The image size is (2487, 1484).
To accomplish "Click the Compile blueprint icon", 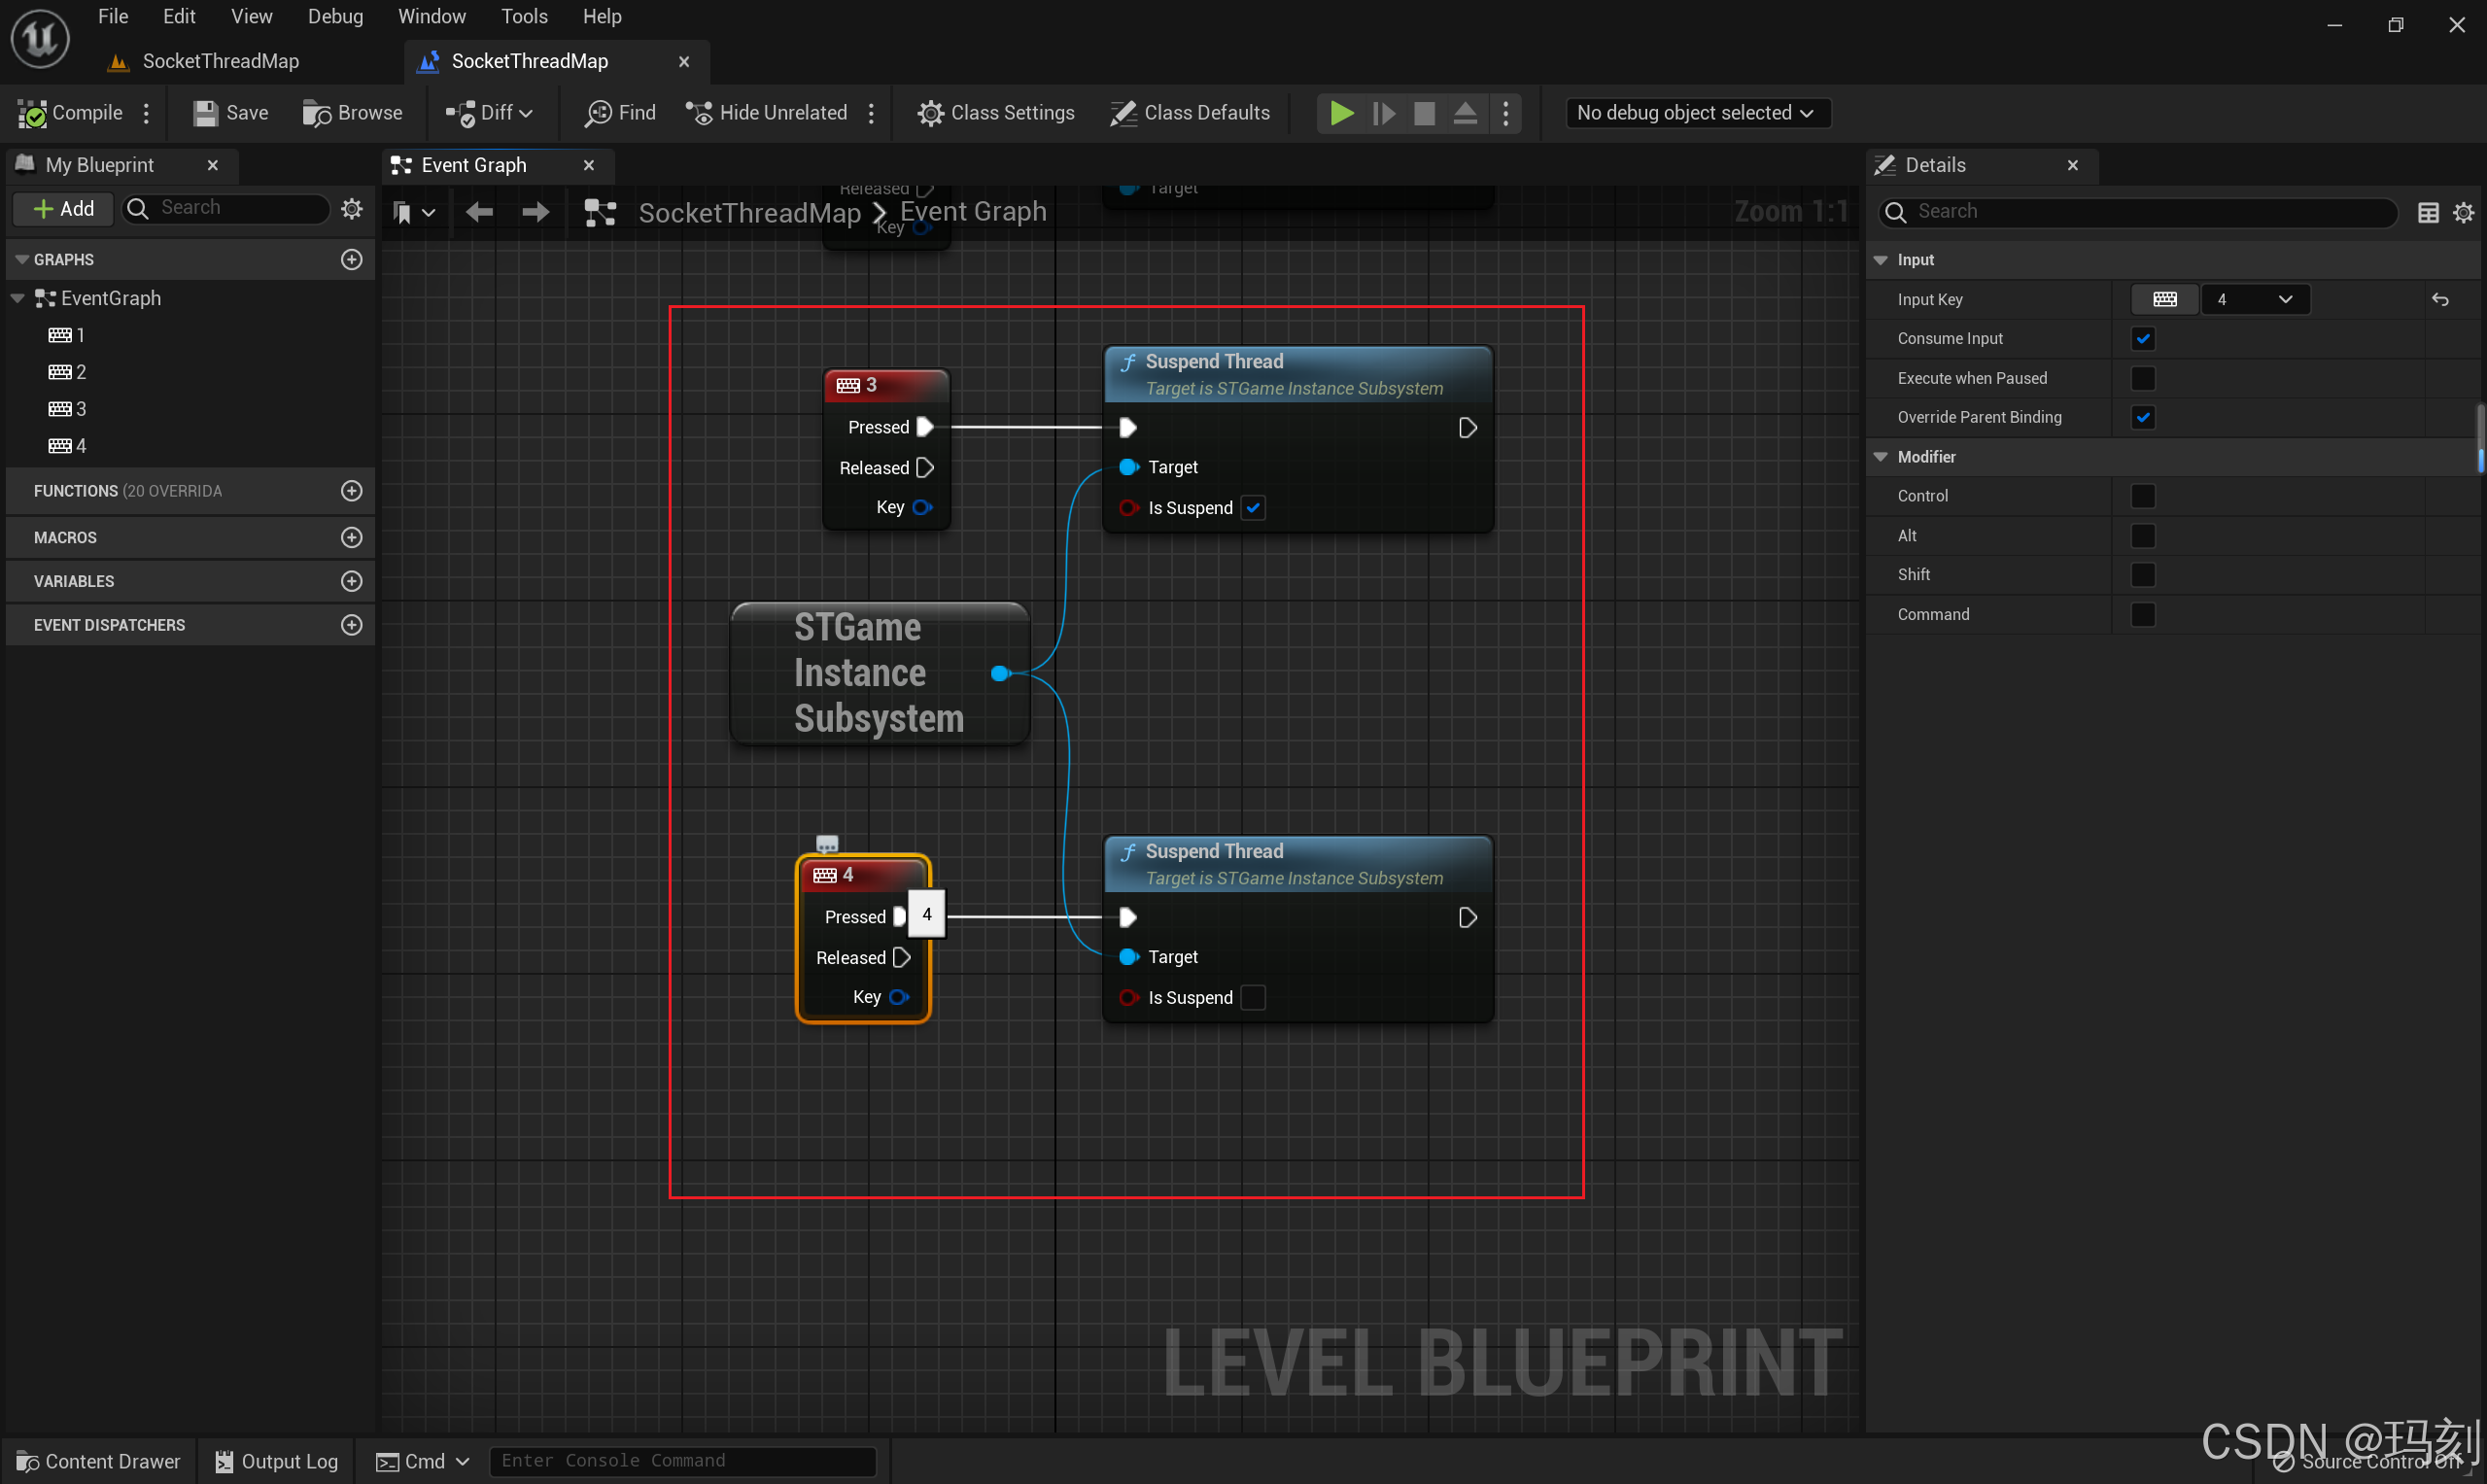I will click(x=33, y=113).
